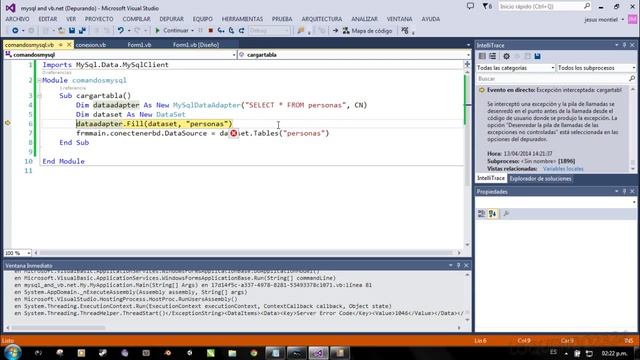Switch to Explorador de soluciones tab
The width and height of the screenshot is (640, 360).
pos(540,179)
